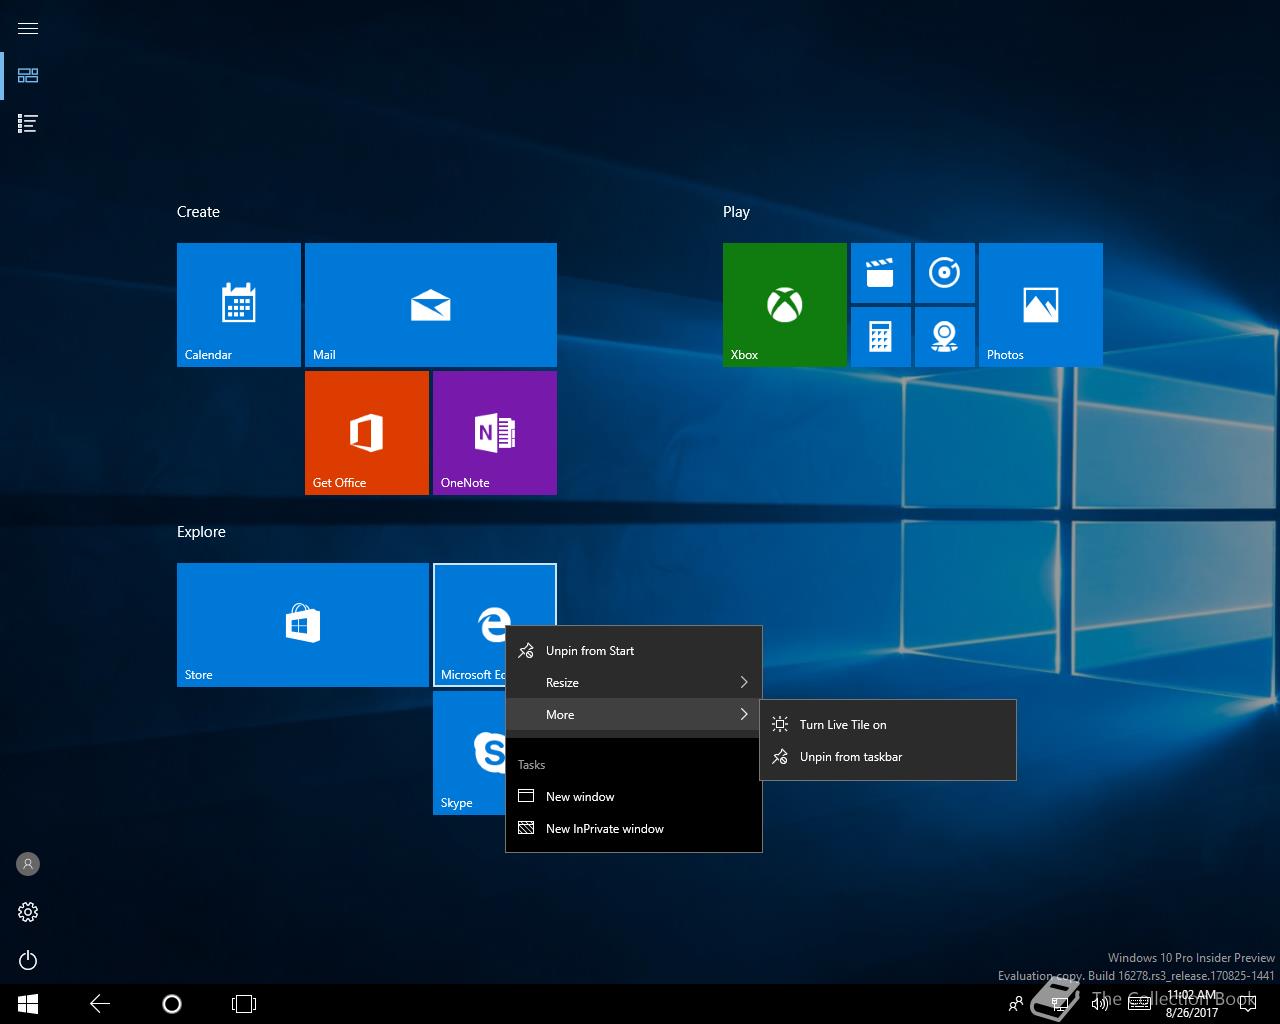Screen dimensions: 1280x1024
Task: Launch the Store tile
Action: pos(302,624)
